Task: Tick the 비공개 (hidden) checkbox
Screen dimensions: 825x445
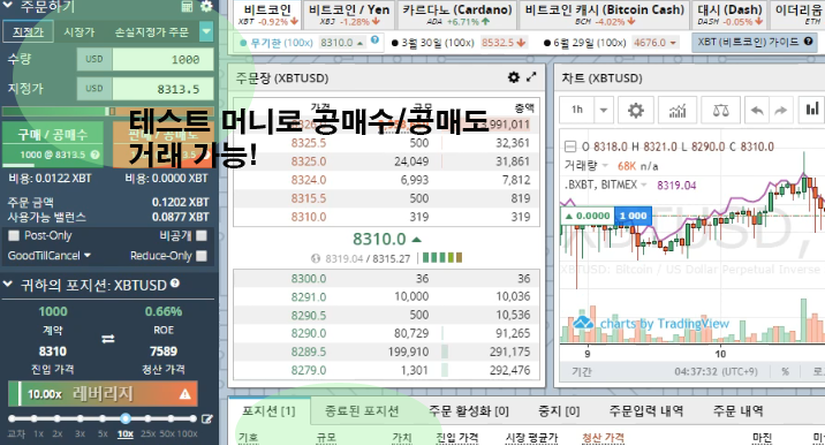Action: 202,236
